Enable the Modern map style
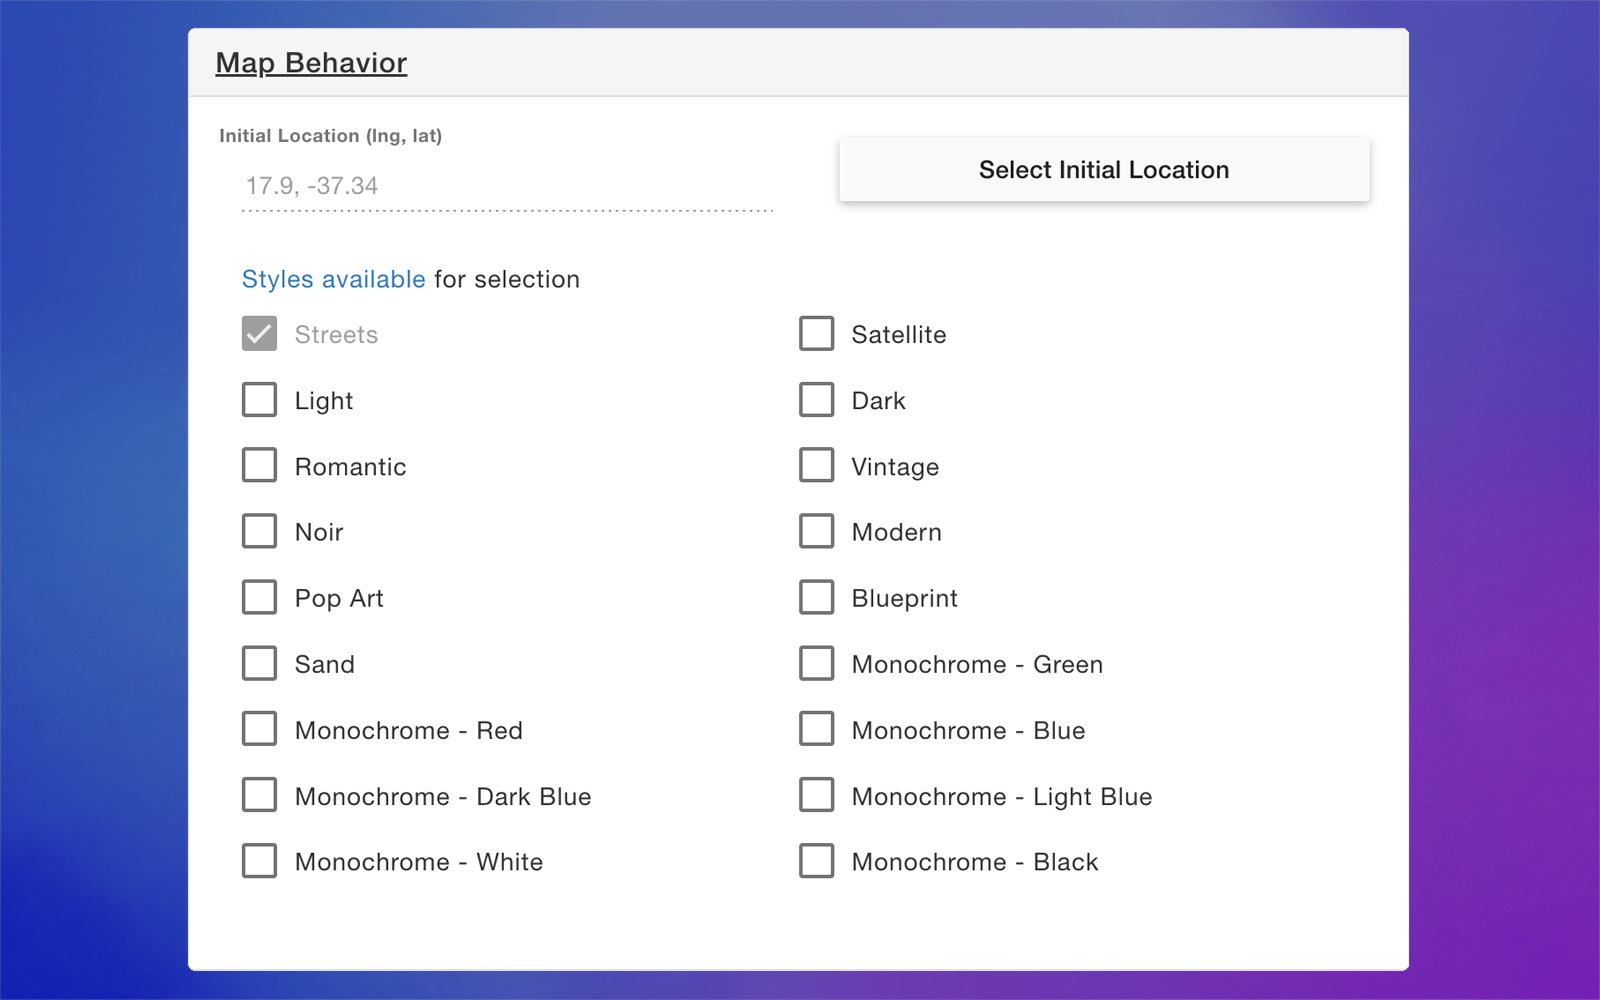1600x1000 pixels. (816, 531)
